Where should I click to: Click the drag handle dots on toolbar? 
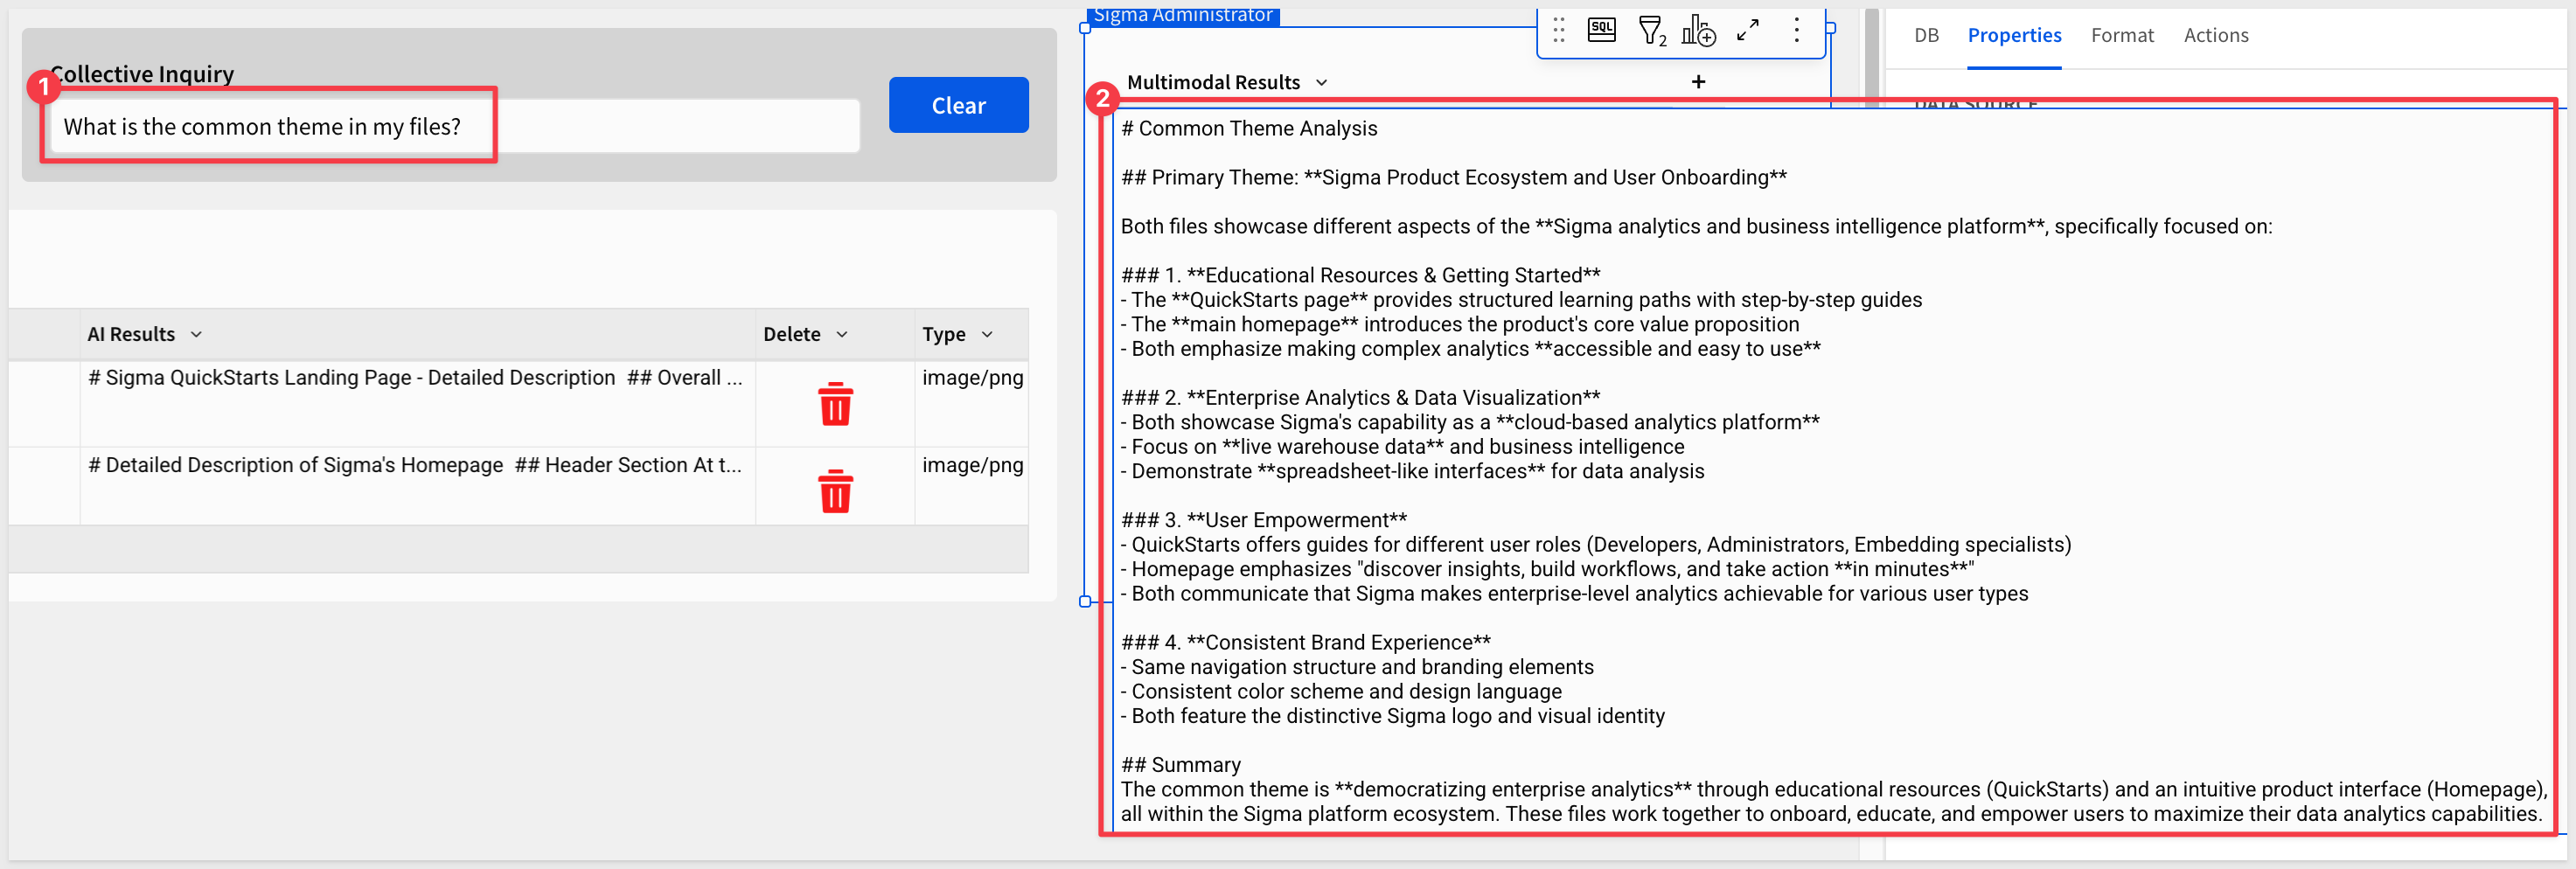point(1558,31)
